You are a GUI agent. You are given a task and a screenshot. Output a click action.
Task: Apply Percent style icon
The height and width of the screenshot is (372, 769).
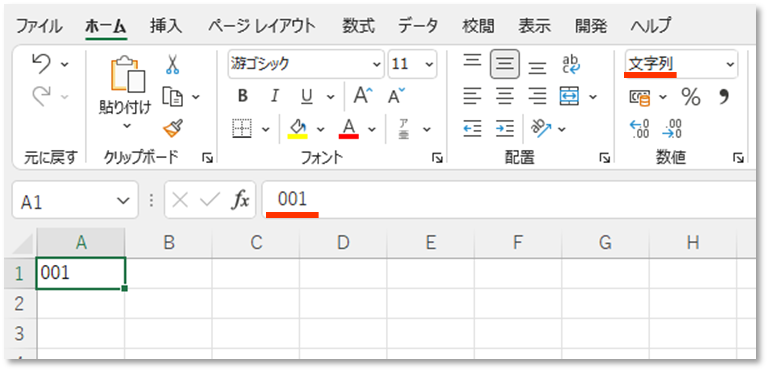pos(691,97)
